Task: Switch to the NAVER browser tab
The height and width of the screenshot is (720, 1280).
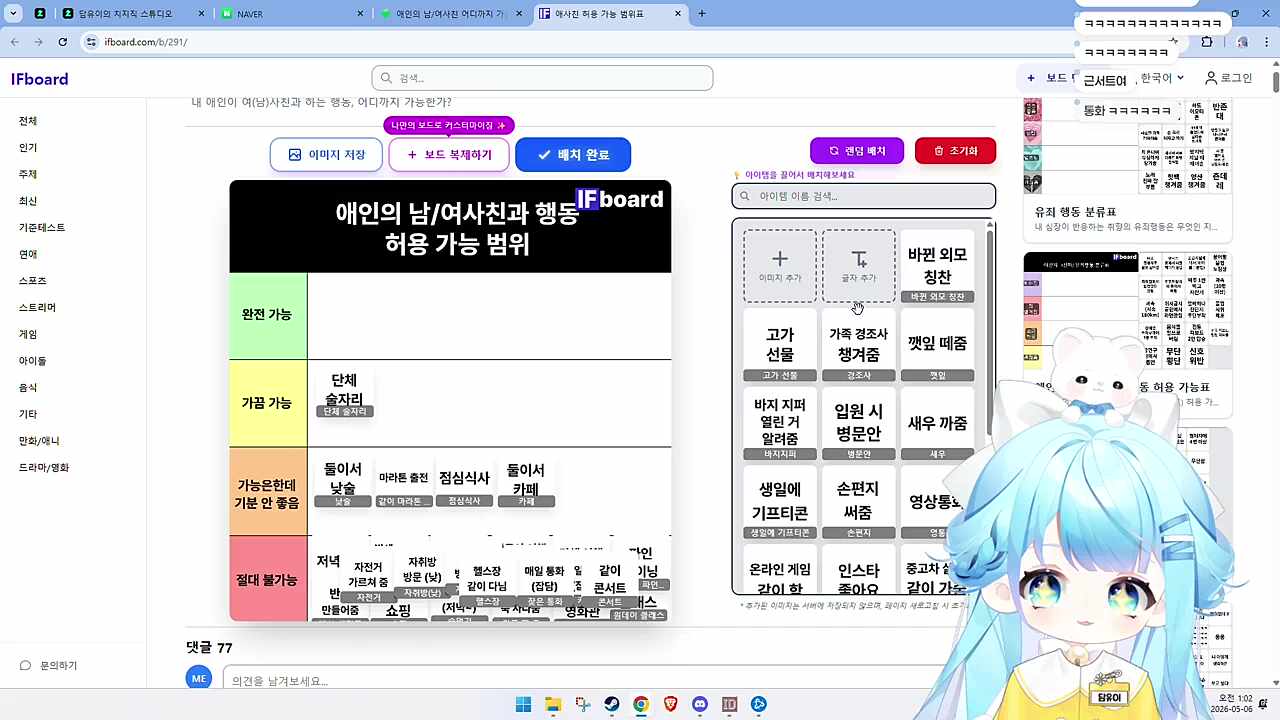Action: (x=290, y=14)
